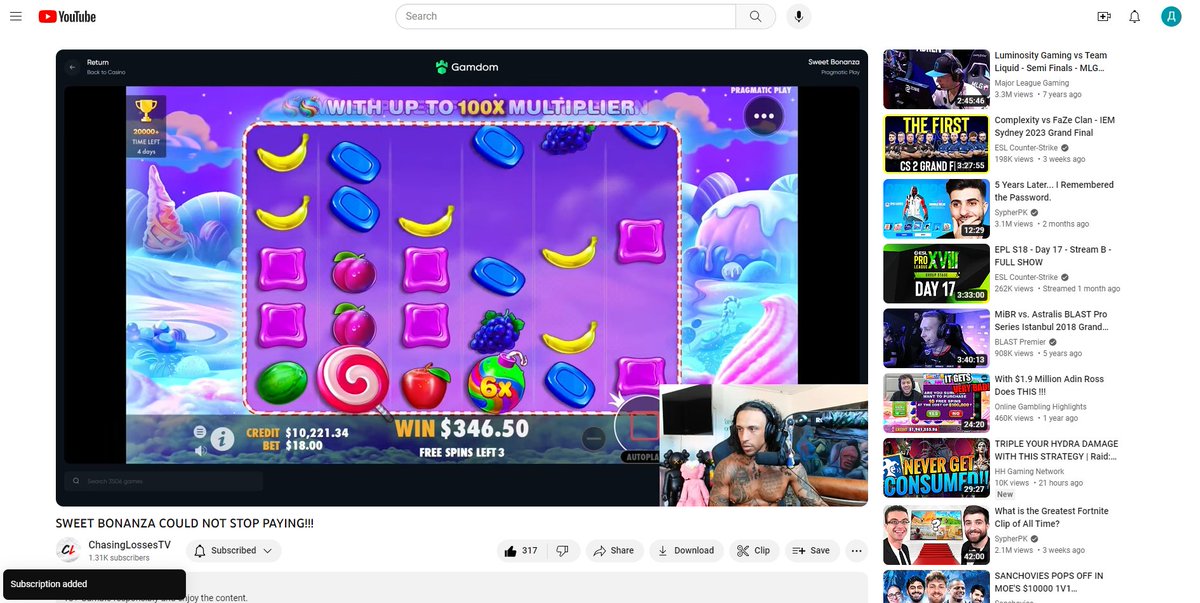Save the video to a playlist

811,550
